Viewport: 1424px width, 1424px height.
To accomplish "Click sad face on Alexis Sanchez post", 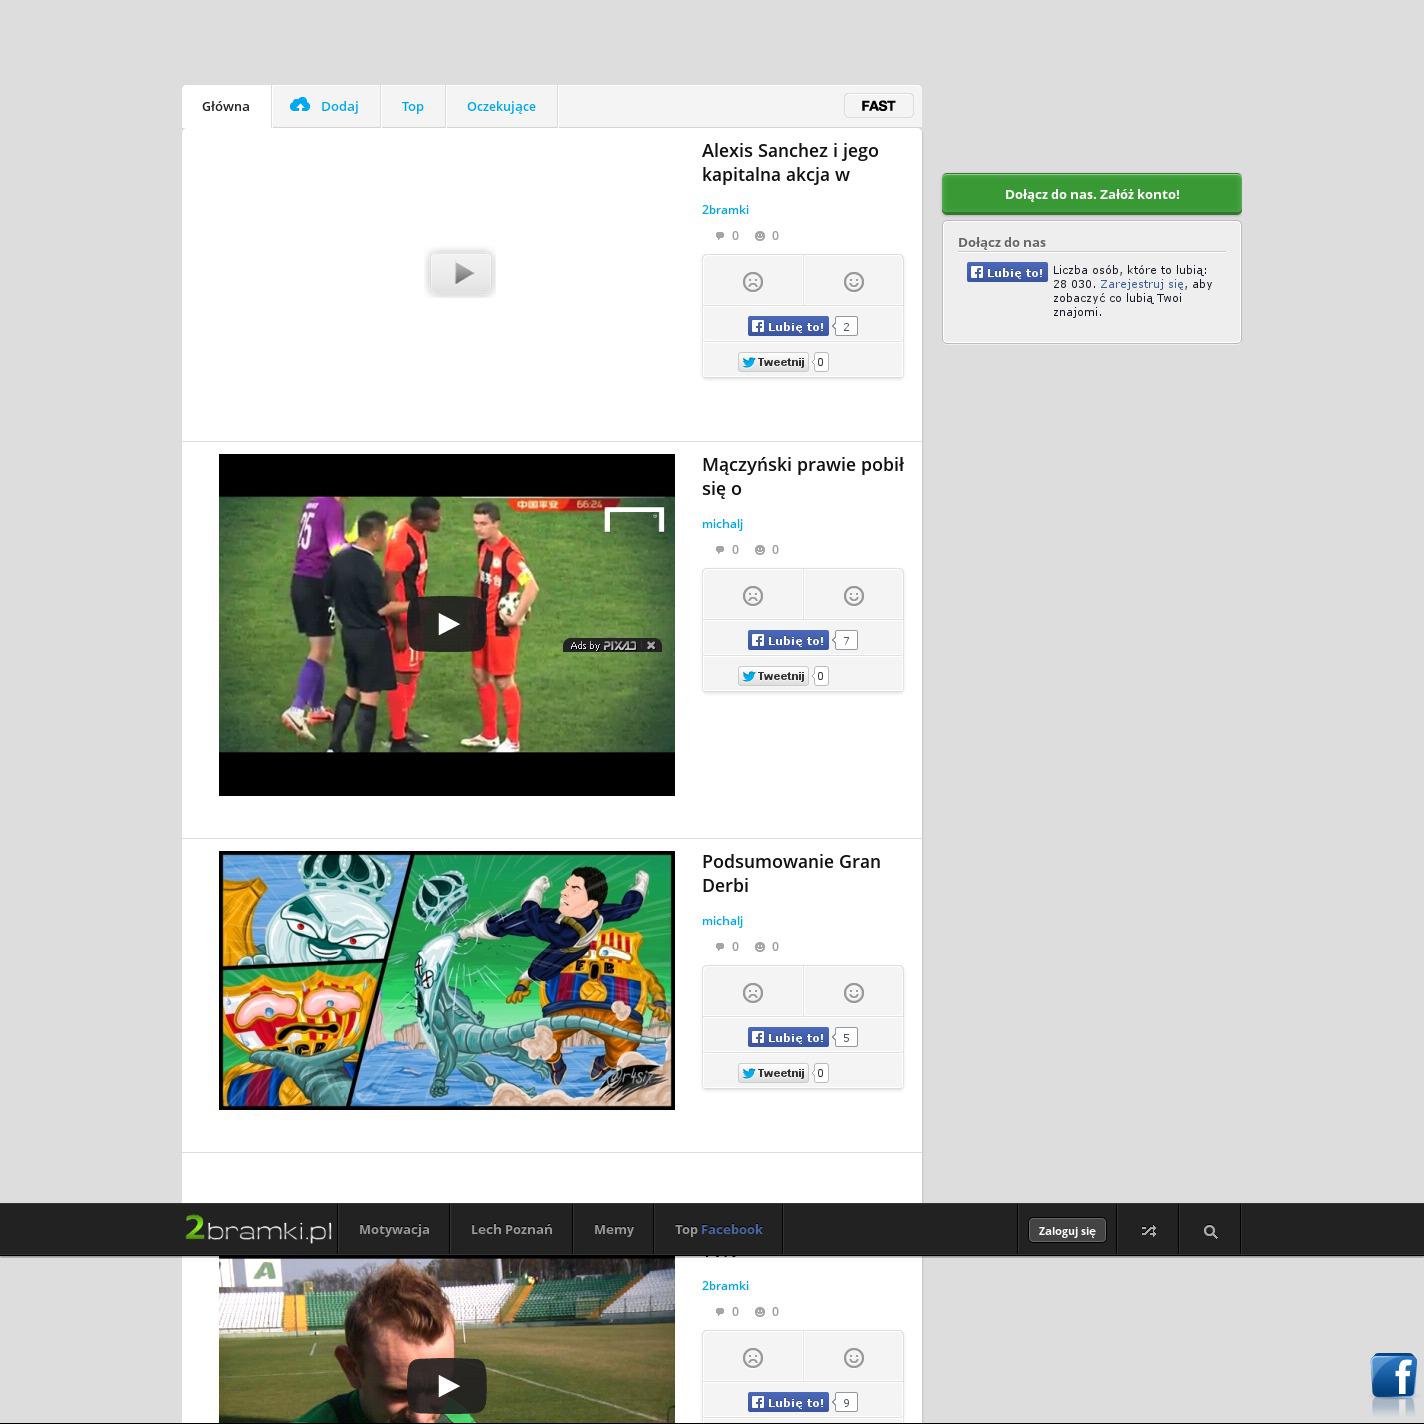I will pyautogui.click(x=753, y=282).
